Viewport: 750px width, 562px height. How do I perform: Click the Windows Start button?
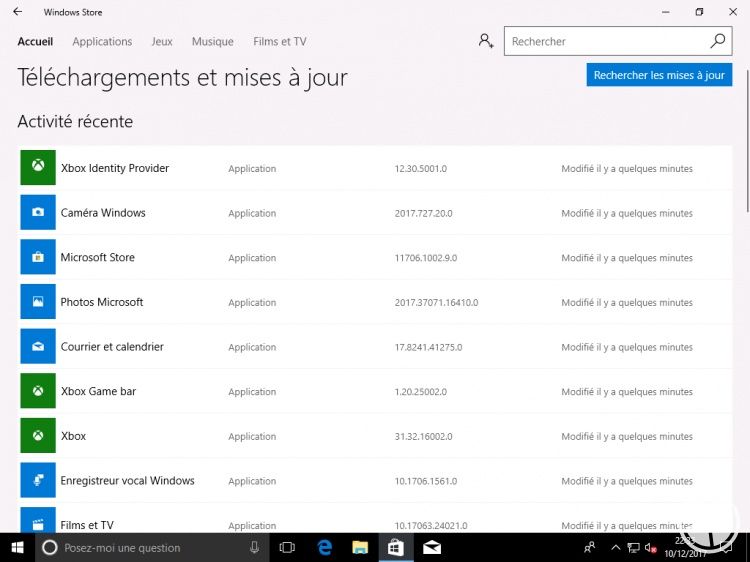coord(17,548)
